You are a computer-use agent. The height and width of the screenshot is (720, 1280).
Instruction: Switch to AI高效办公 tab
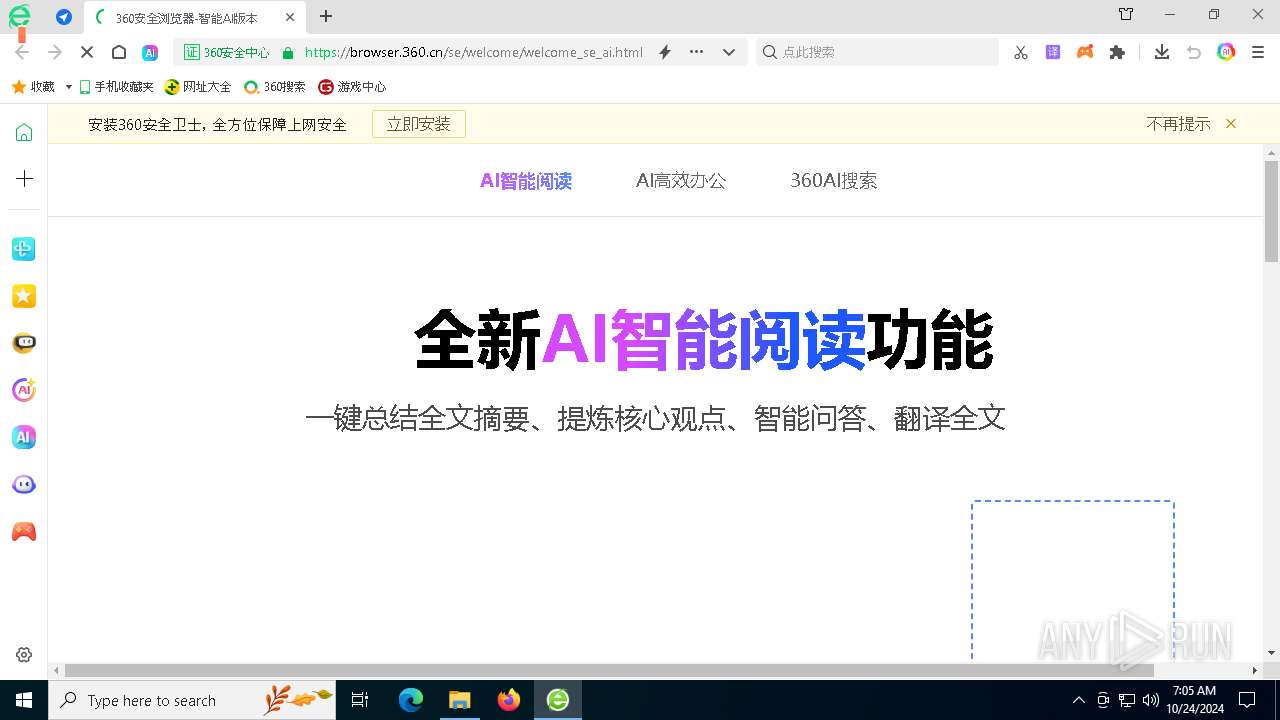(x=681, y=181)
